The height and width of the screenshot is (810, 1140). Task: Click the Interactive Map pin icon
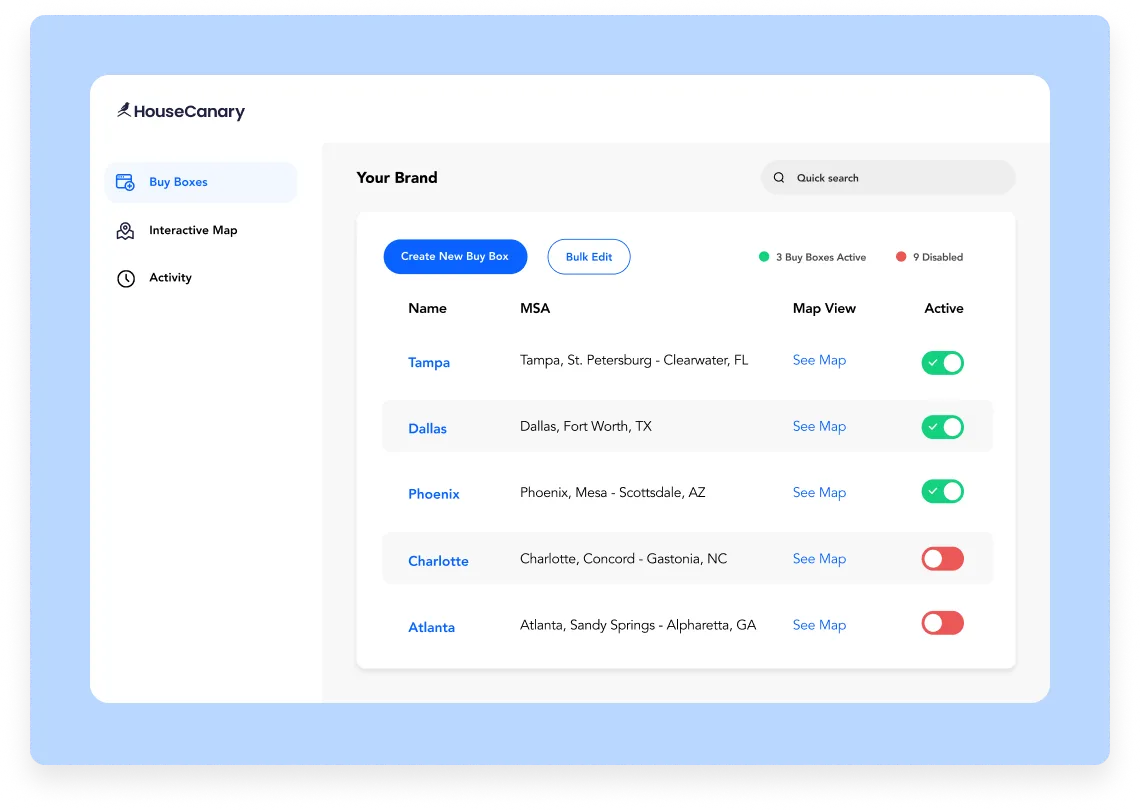[x=125, y=231]
